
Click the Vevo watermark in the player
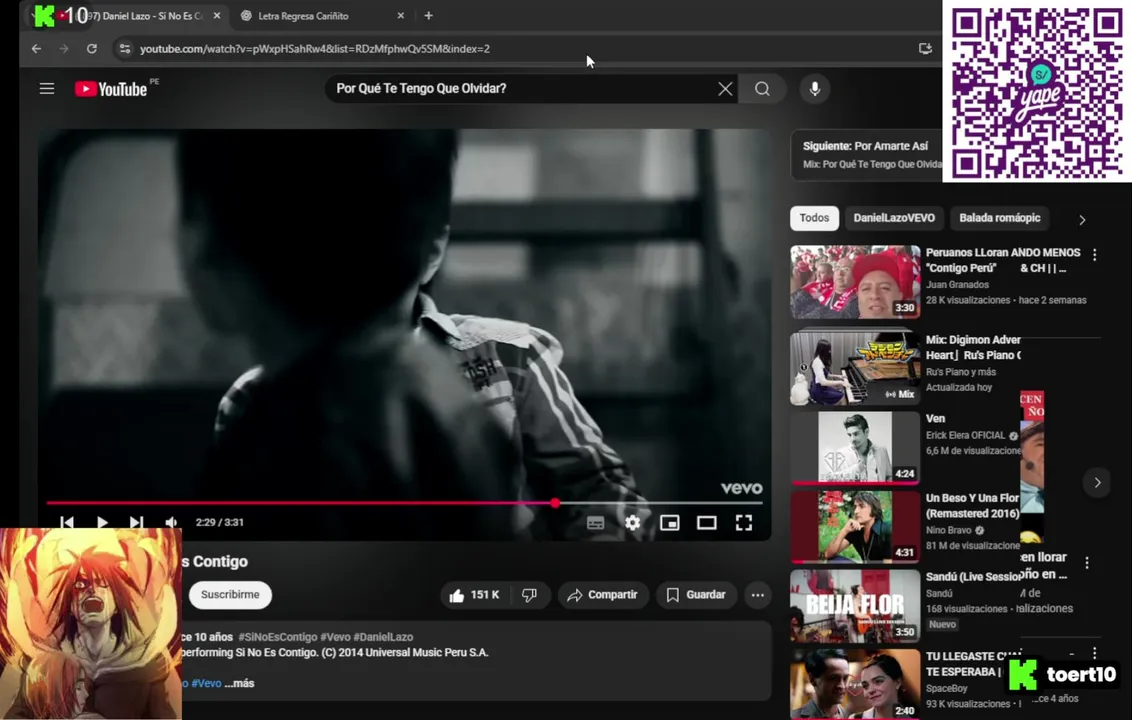pos(741,488)
